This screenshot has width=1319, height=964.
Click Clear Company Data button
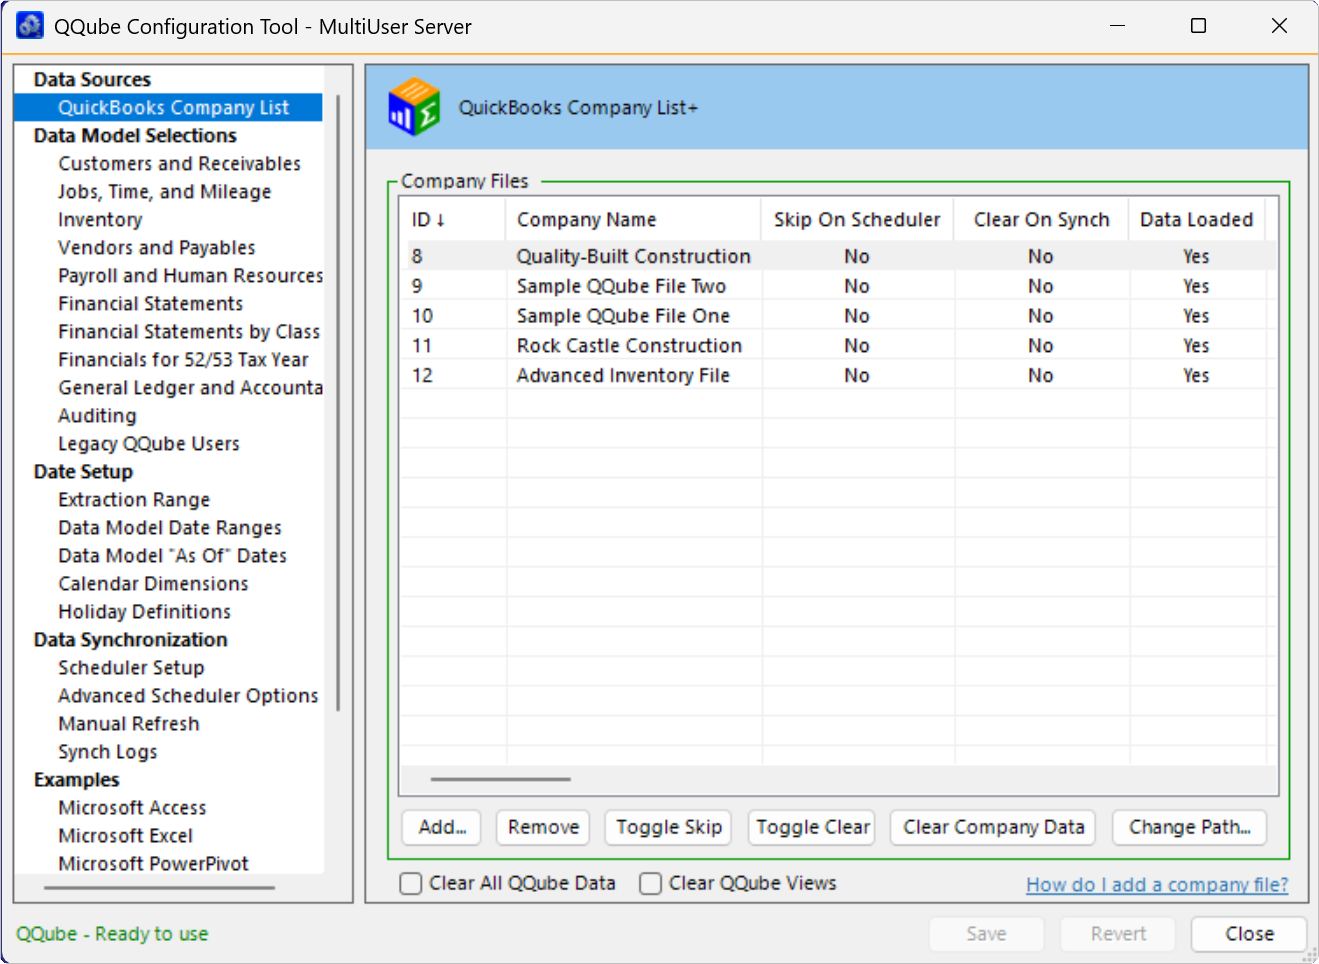pos(993,827)
